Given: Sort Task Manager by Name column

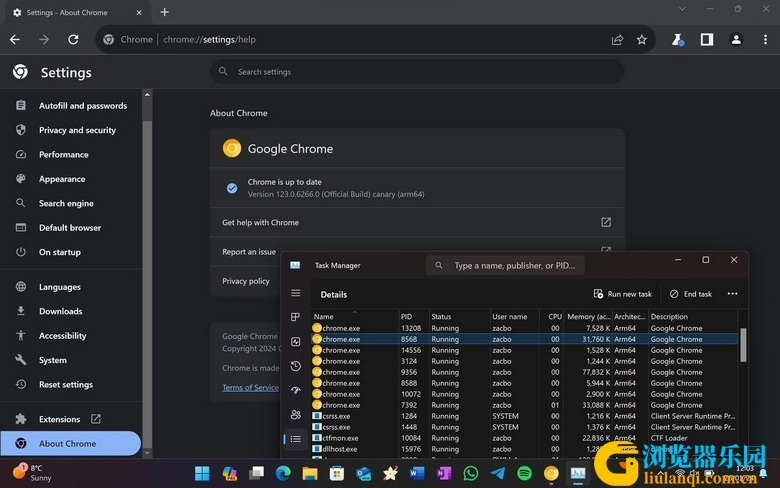Looking at the screenshot, I should pos(355,316).
